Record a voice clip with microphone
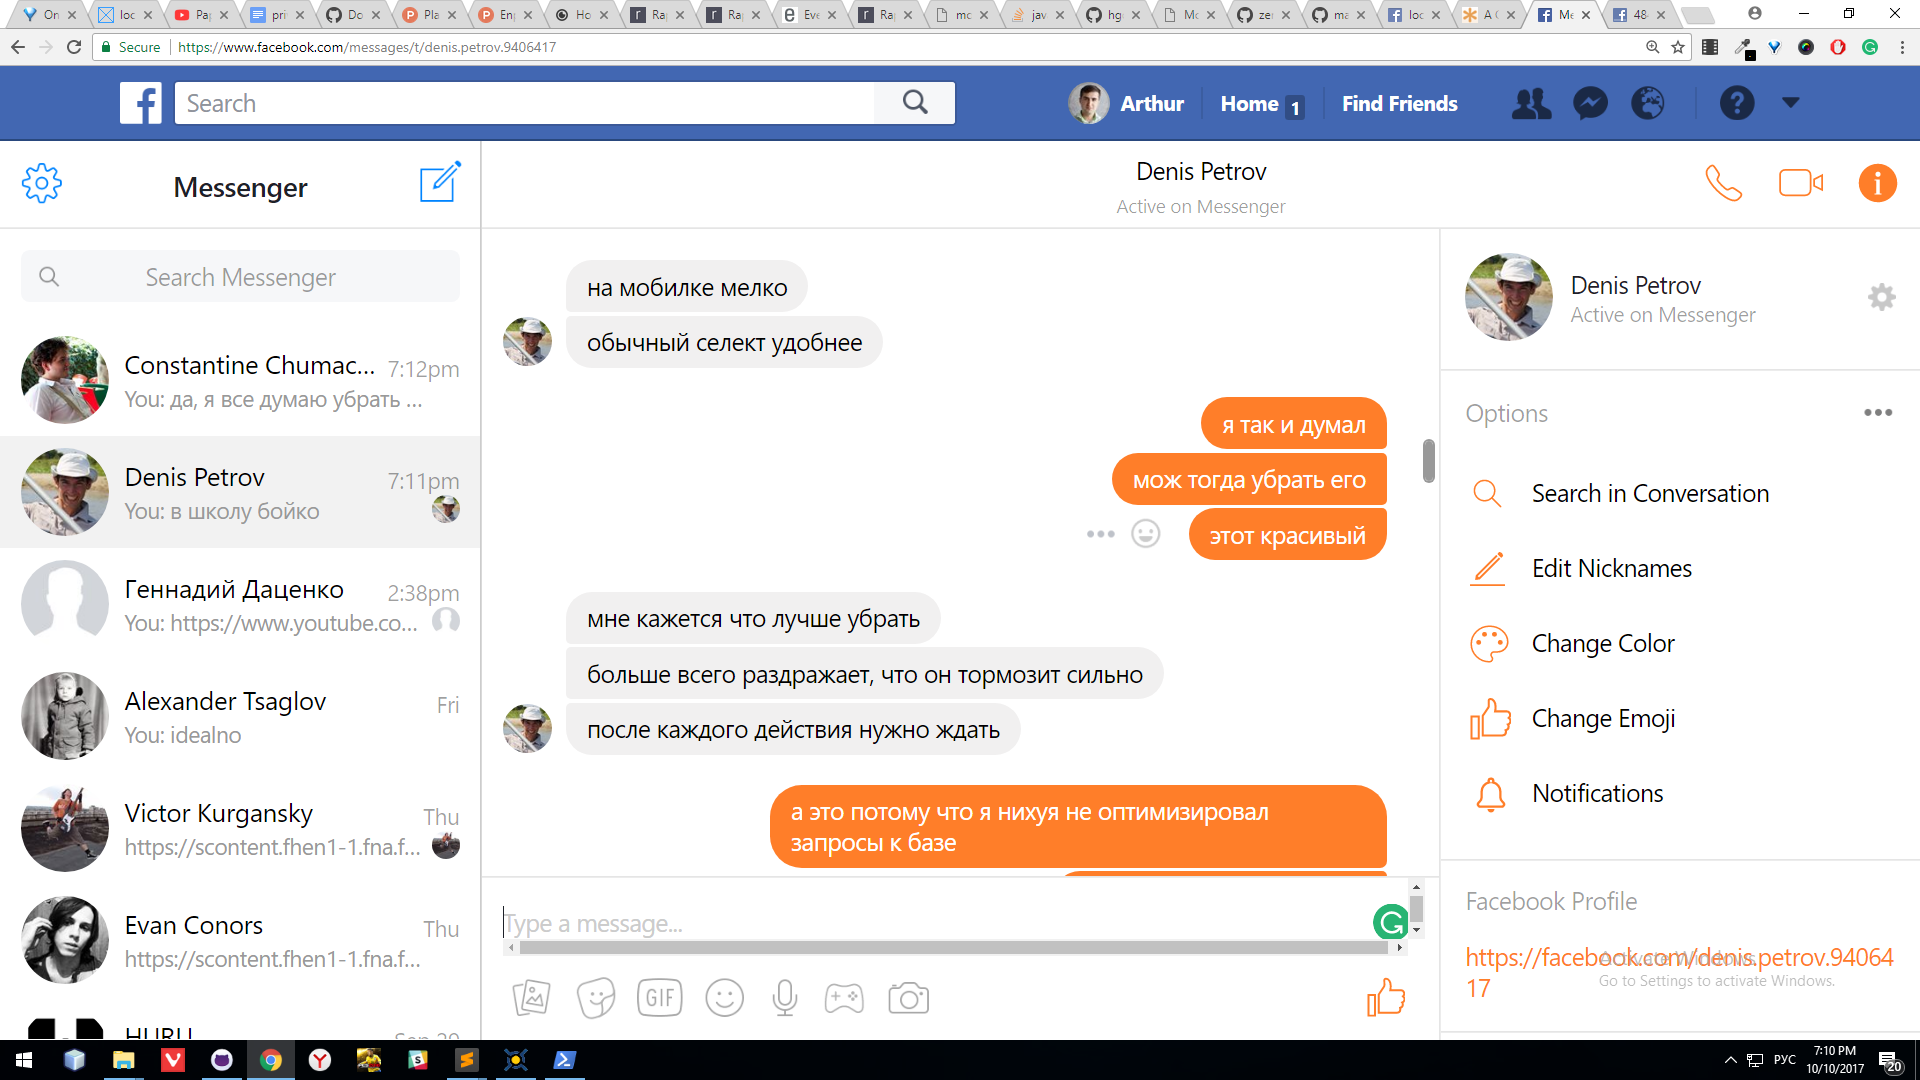This screenshot has width=1920, height=1080. click(785, 998)
